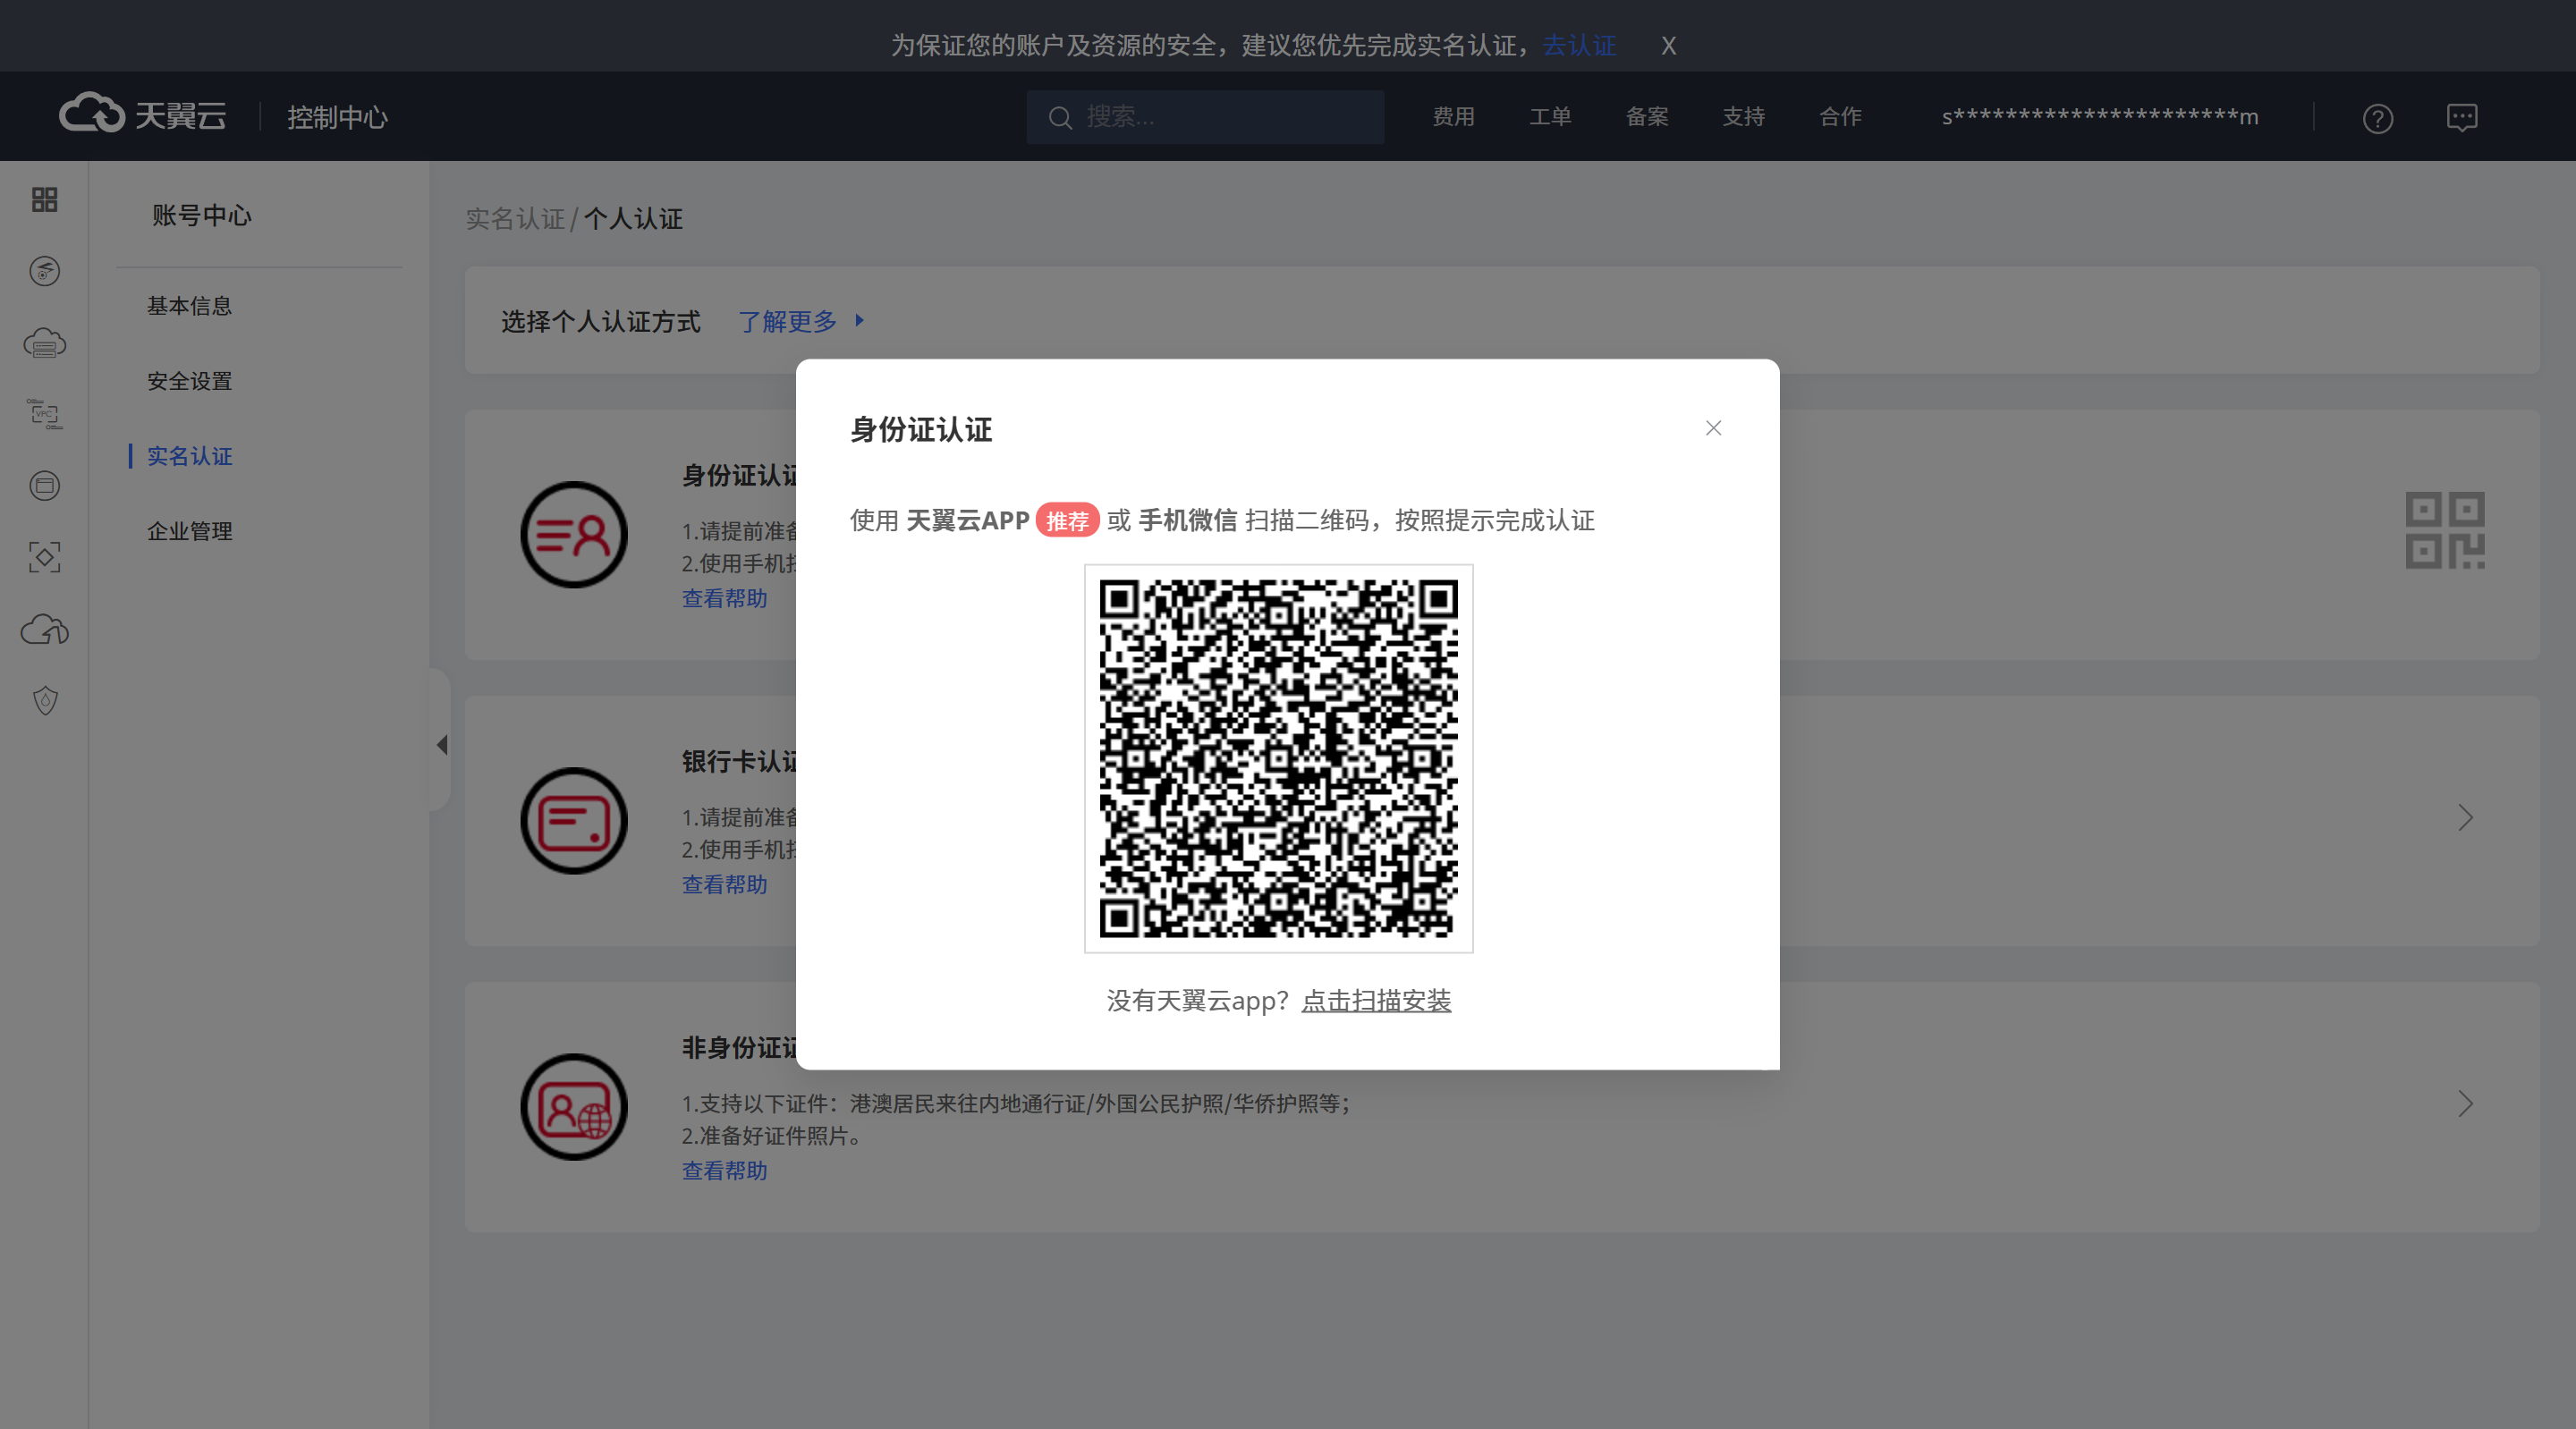This screenshot has width=2576, height=1429.
Task: Open 查看帮助 under ID card verification
Action: [724, 599]
